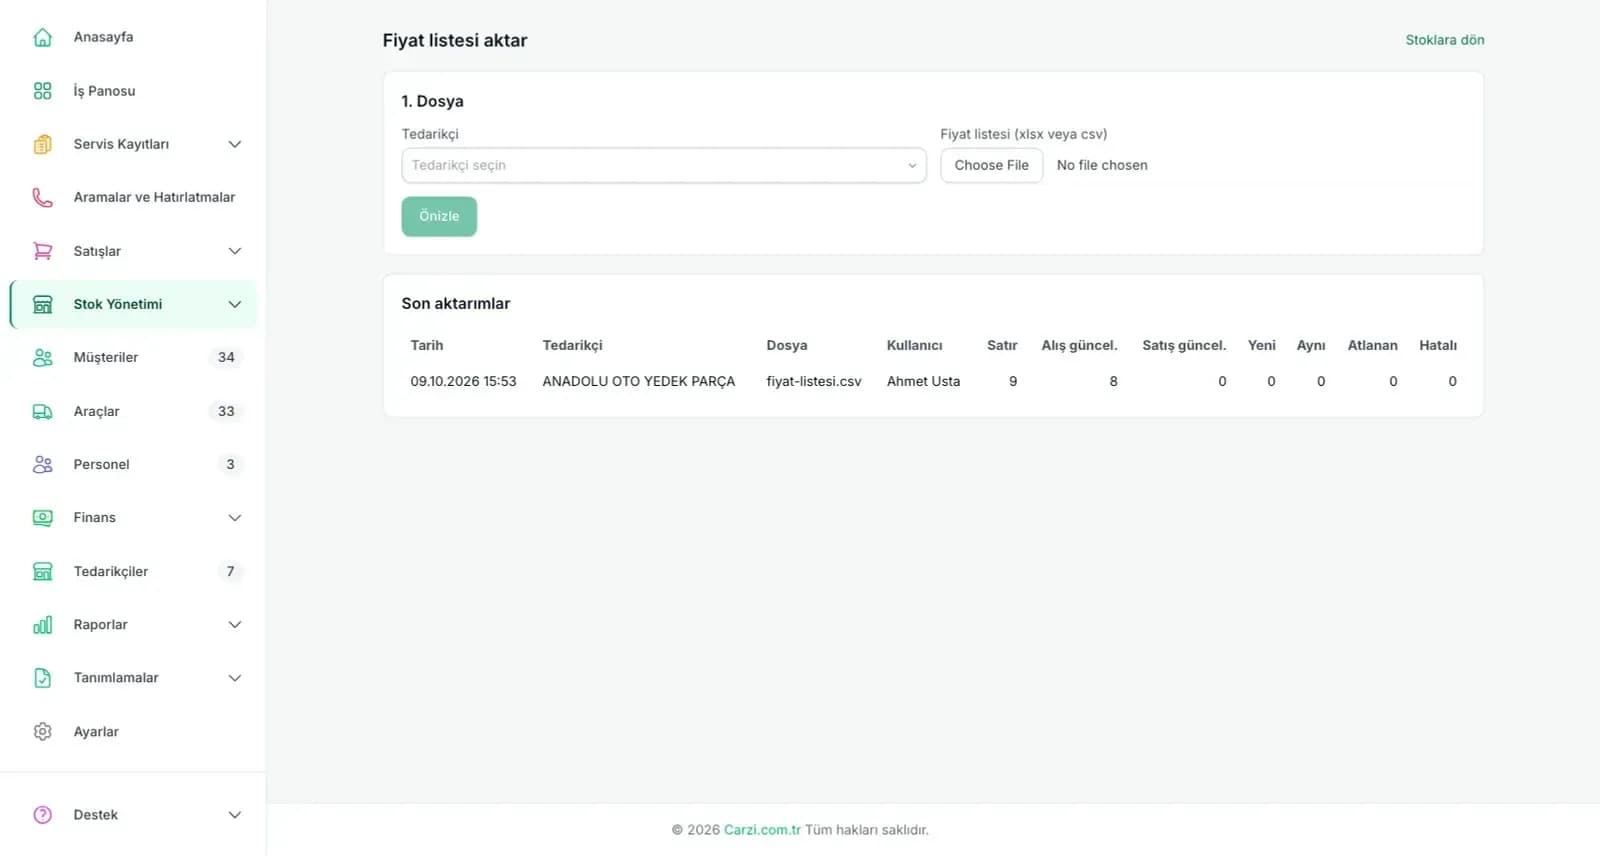Open the Ayarlar menu item
Viewport: 1600px width, 856px height.
(133, 731)
